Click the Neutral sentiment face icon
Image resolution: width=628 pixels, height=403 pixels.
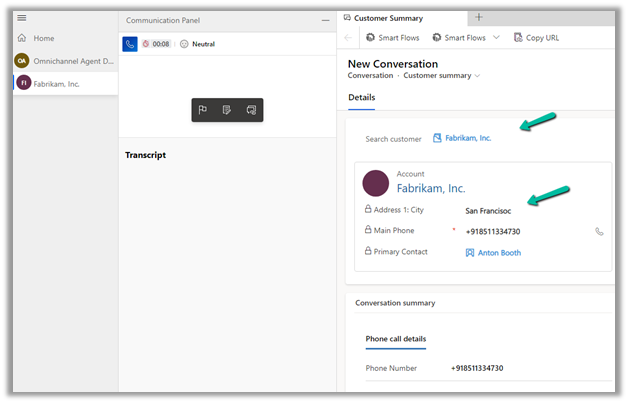click(x=184, y=44)
